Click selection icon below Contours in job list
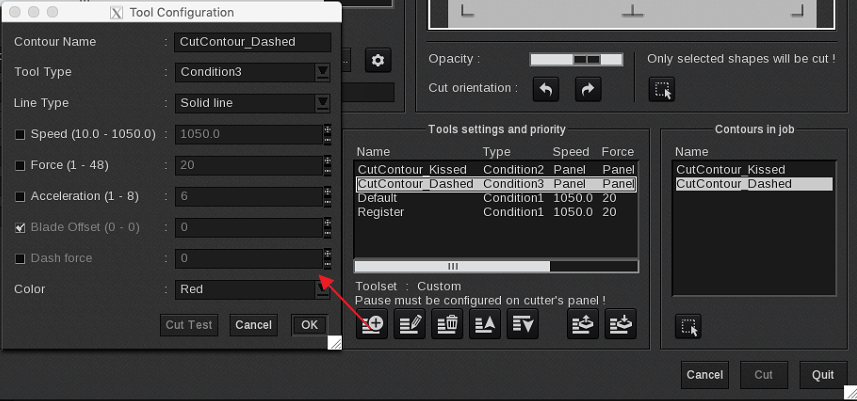The image size is (857, 401). click(x=687, y=325)
